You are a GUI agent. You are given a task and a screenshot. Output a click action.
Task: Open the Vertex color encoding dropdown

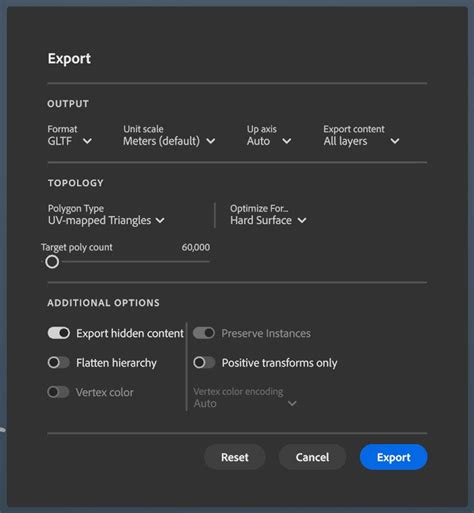coord(245,403)
